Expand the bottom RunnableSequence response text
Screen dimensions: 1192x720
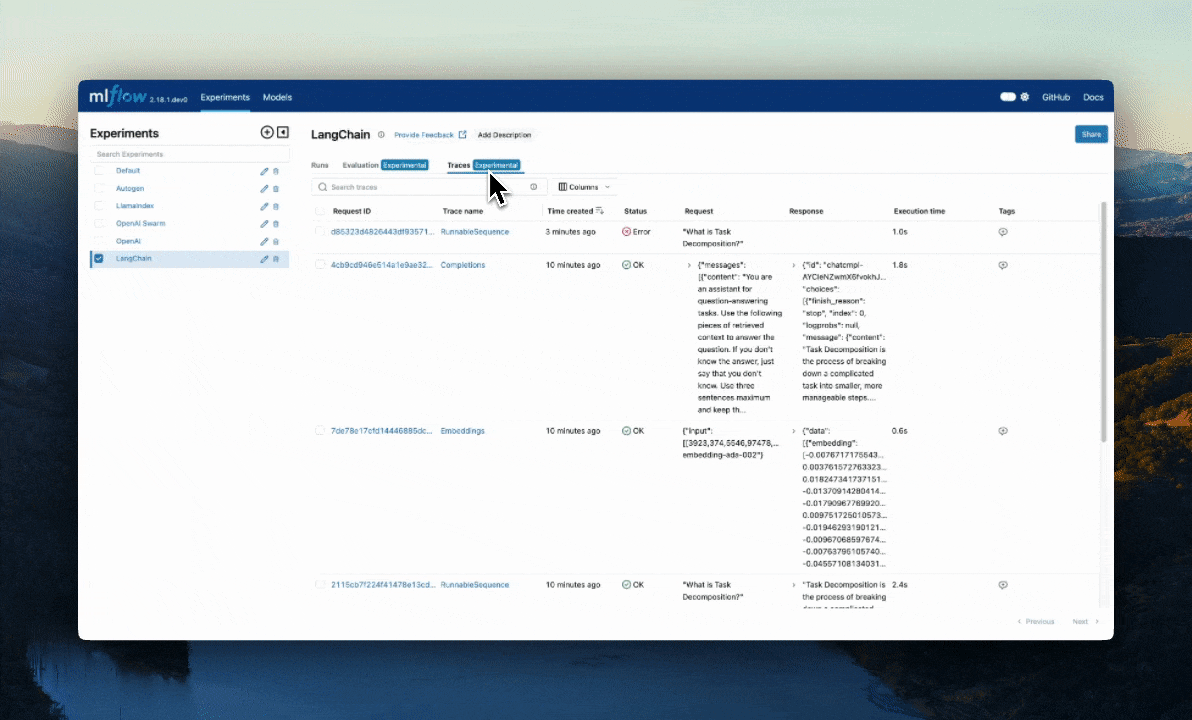click(x=794, y=585)
